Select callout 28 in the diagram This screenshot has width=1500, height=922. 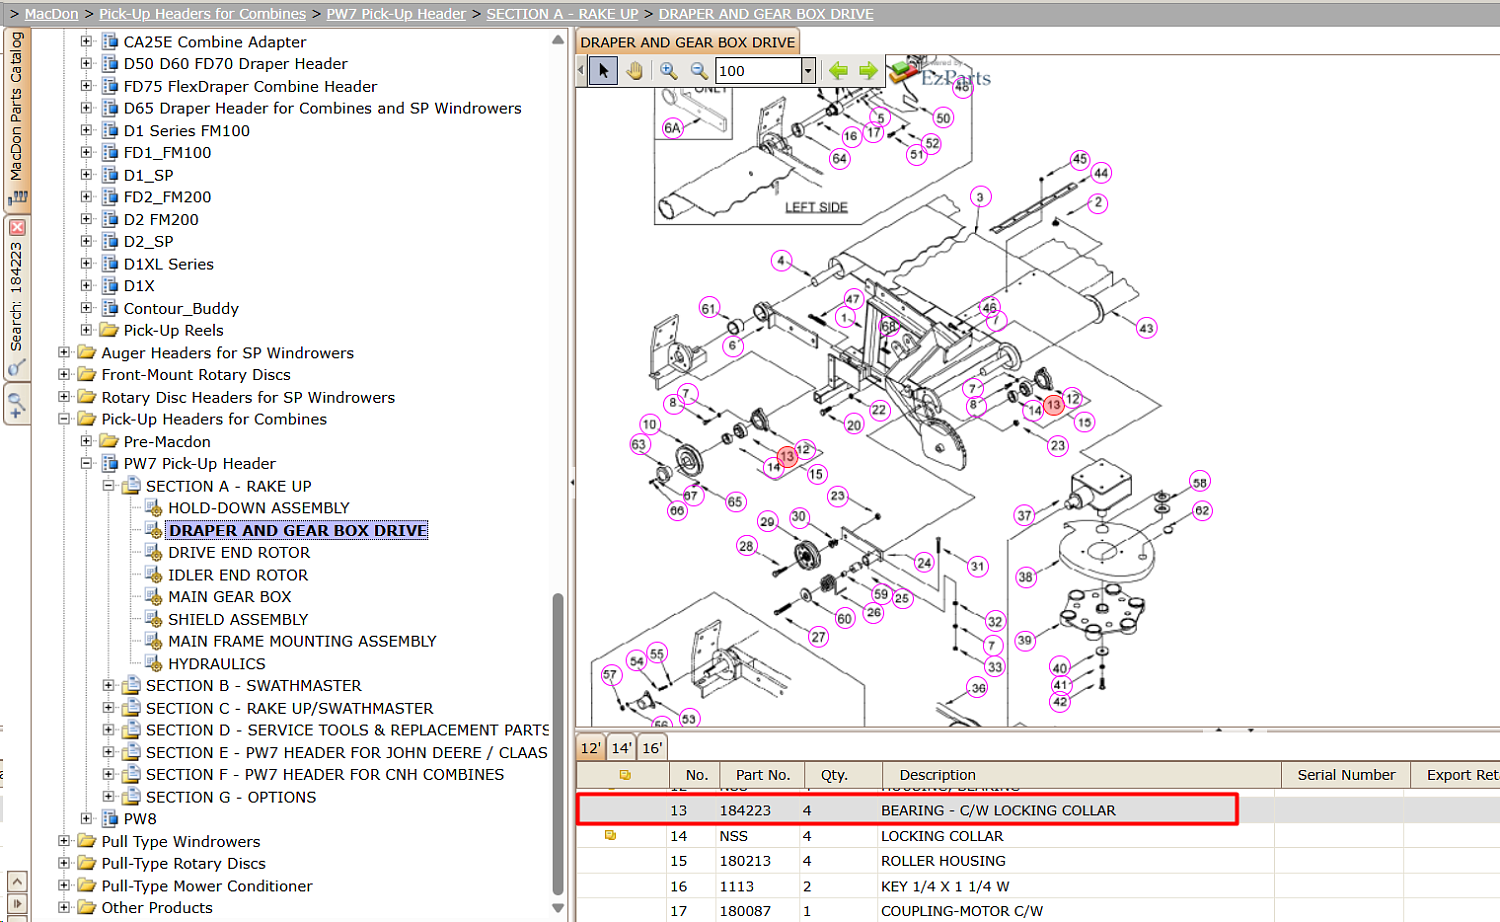tap(747, 546)
